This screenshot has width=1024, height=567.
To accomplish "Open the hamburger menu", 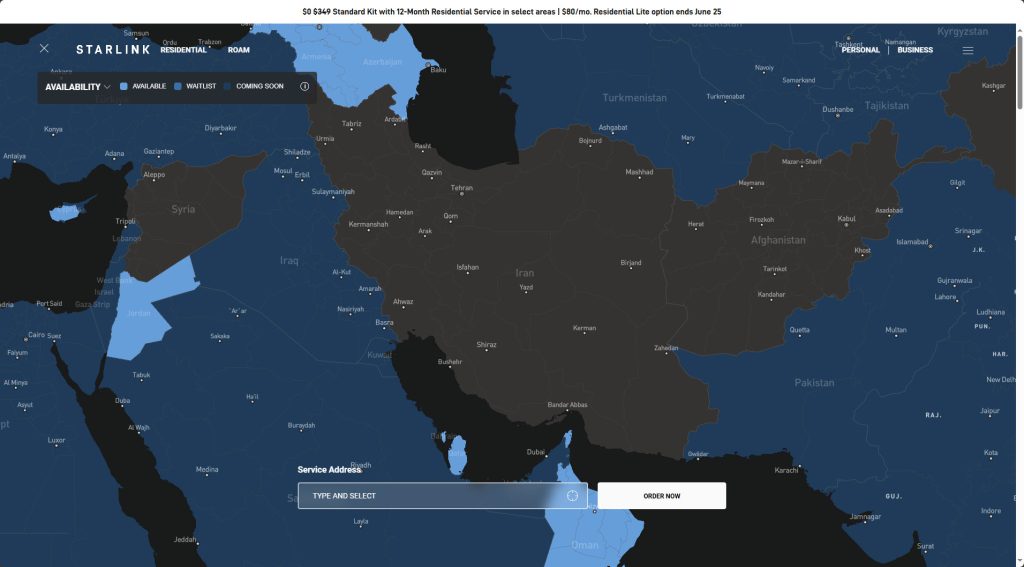I will click(967, 50).
